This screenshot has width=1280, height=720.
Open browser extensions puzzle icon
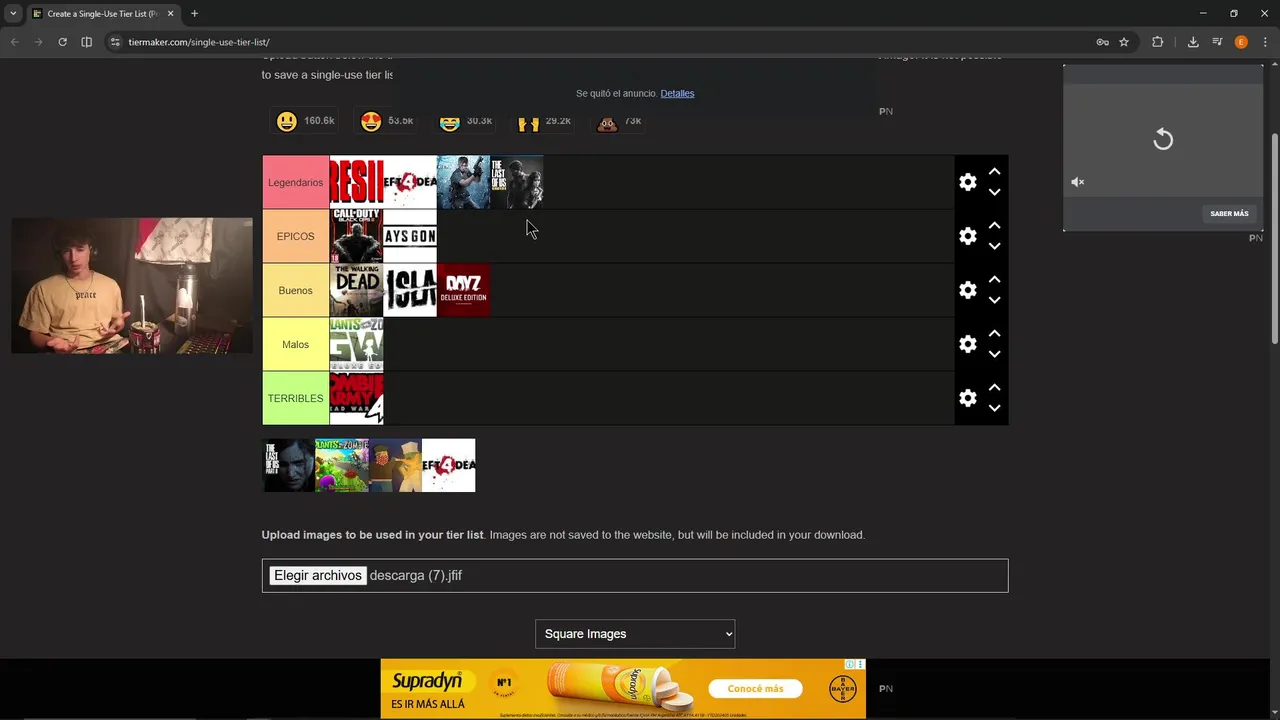[1158, 42]
